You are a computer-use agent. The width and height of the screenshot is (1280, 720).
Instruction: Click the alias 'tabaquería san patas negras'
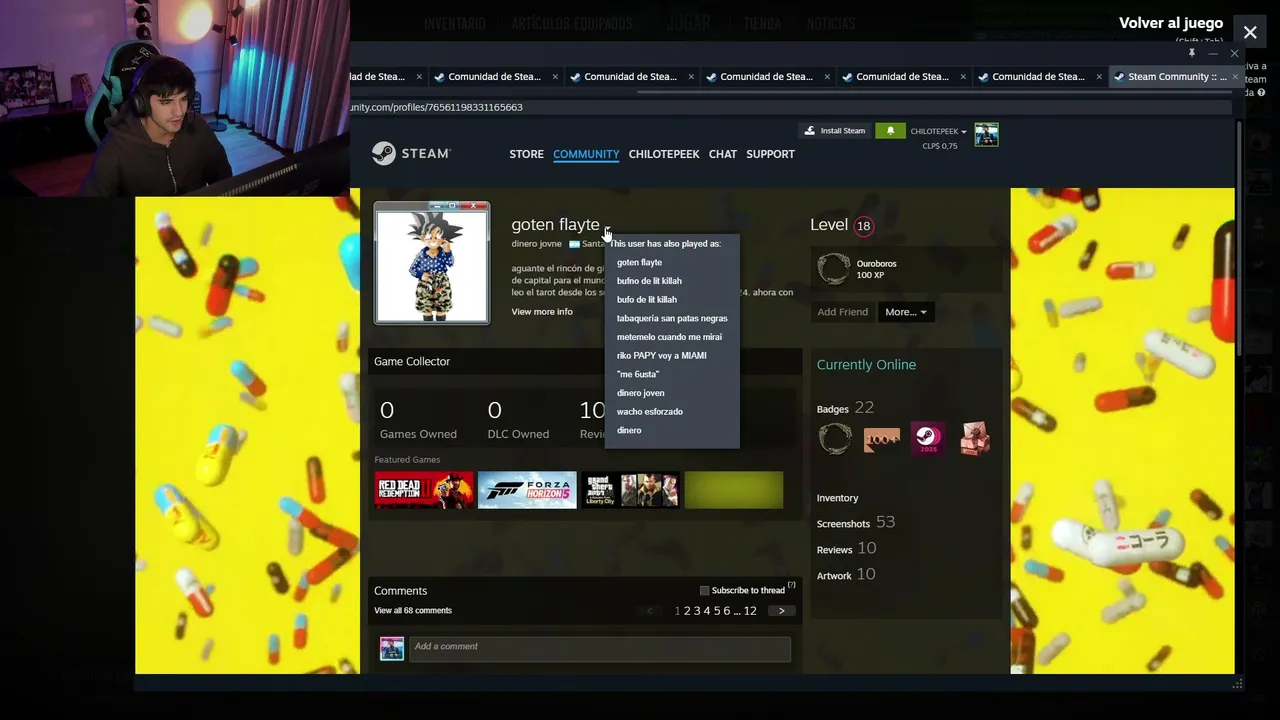[x=672, y=318]
